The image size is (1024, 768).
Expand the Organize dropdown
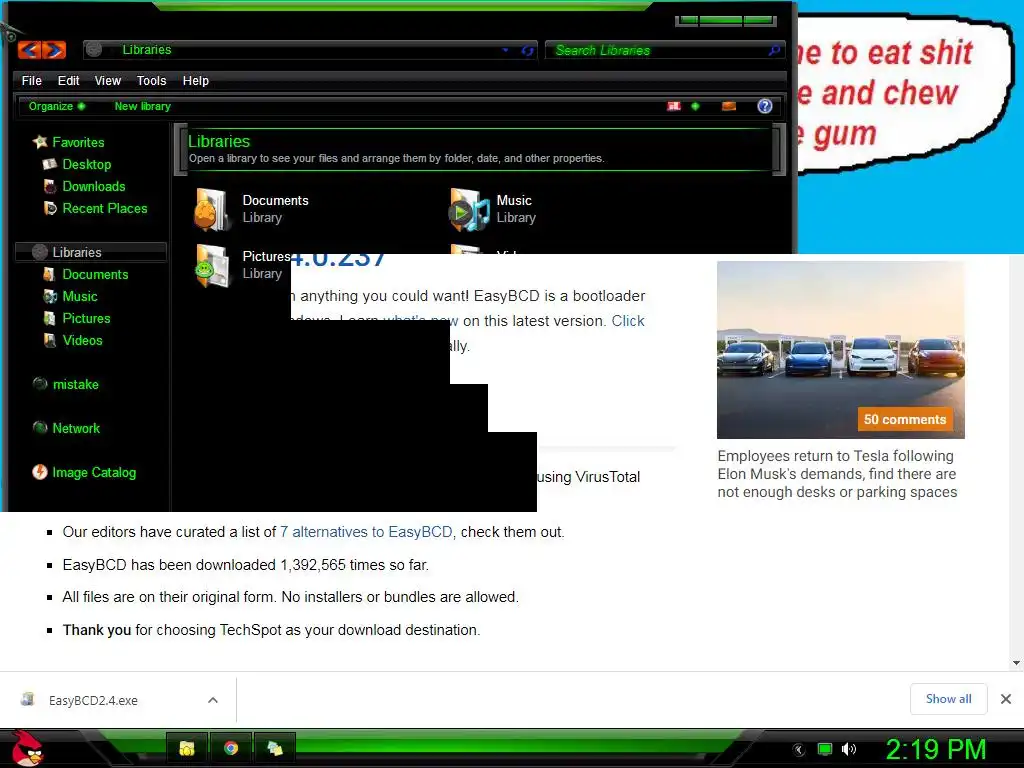tap(57, 106)
